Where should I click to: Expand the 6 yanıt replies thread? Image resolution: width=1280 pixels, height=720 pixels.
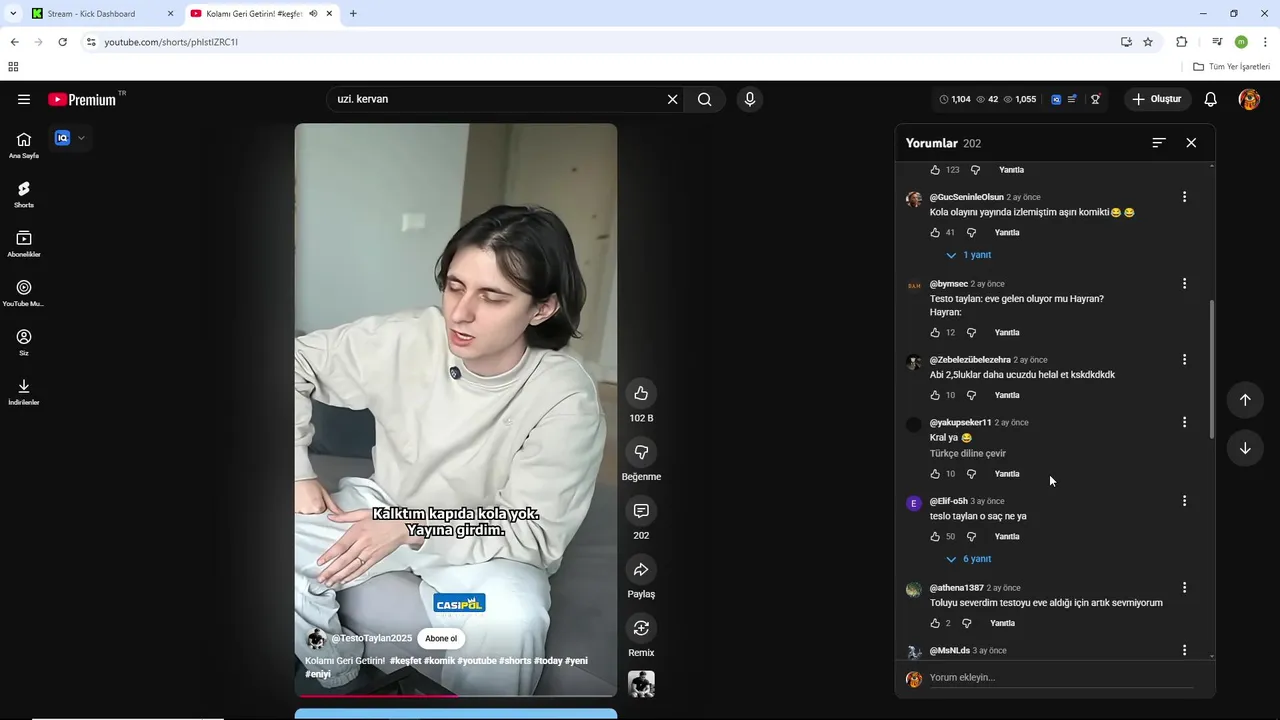[969, 559]
